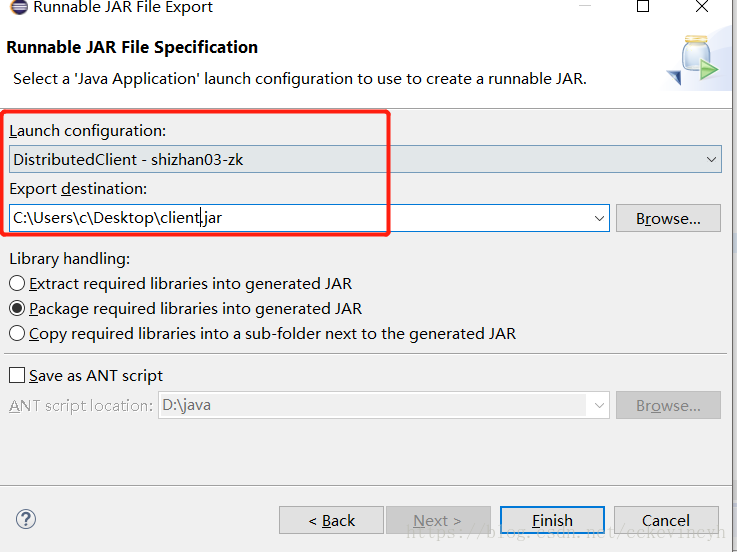The image size is (737, 552).
Task: Click the Eclipse icon in title bar
Action: (19, 7)
